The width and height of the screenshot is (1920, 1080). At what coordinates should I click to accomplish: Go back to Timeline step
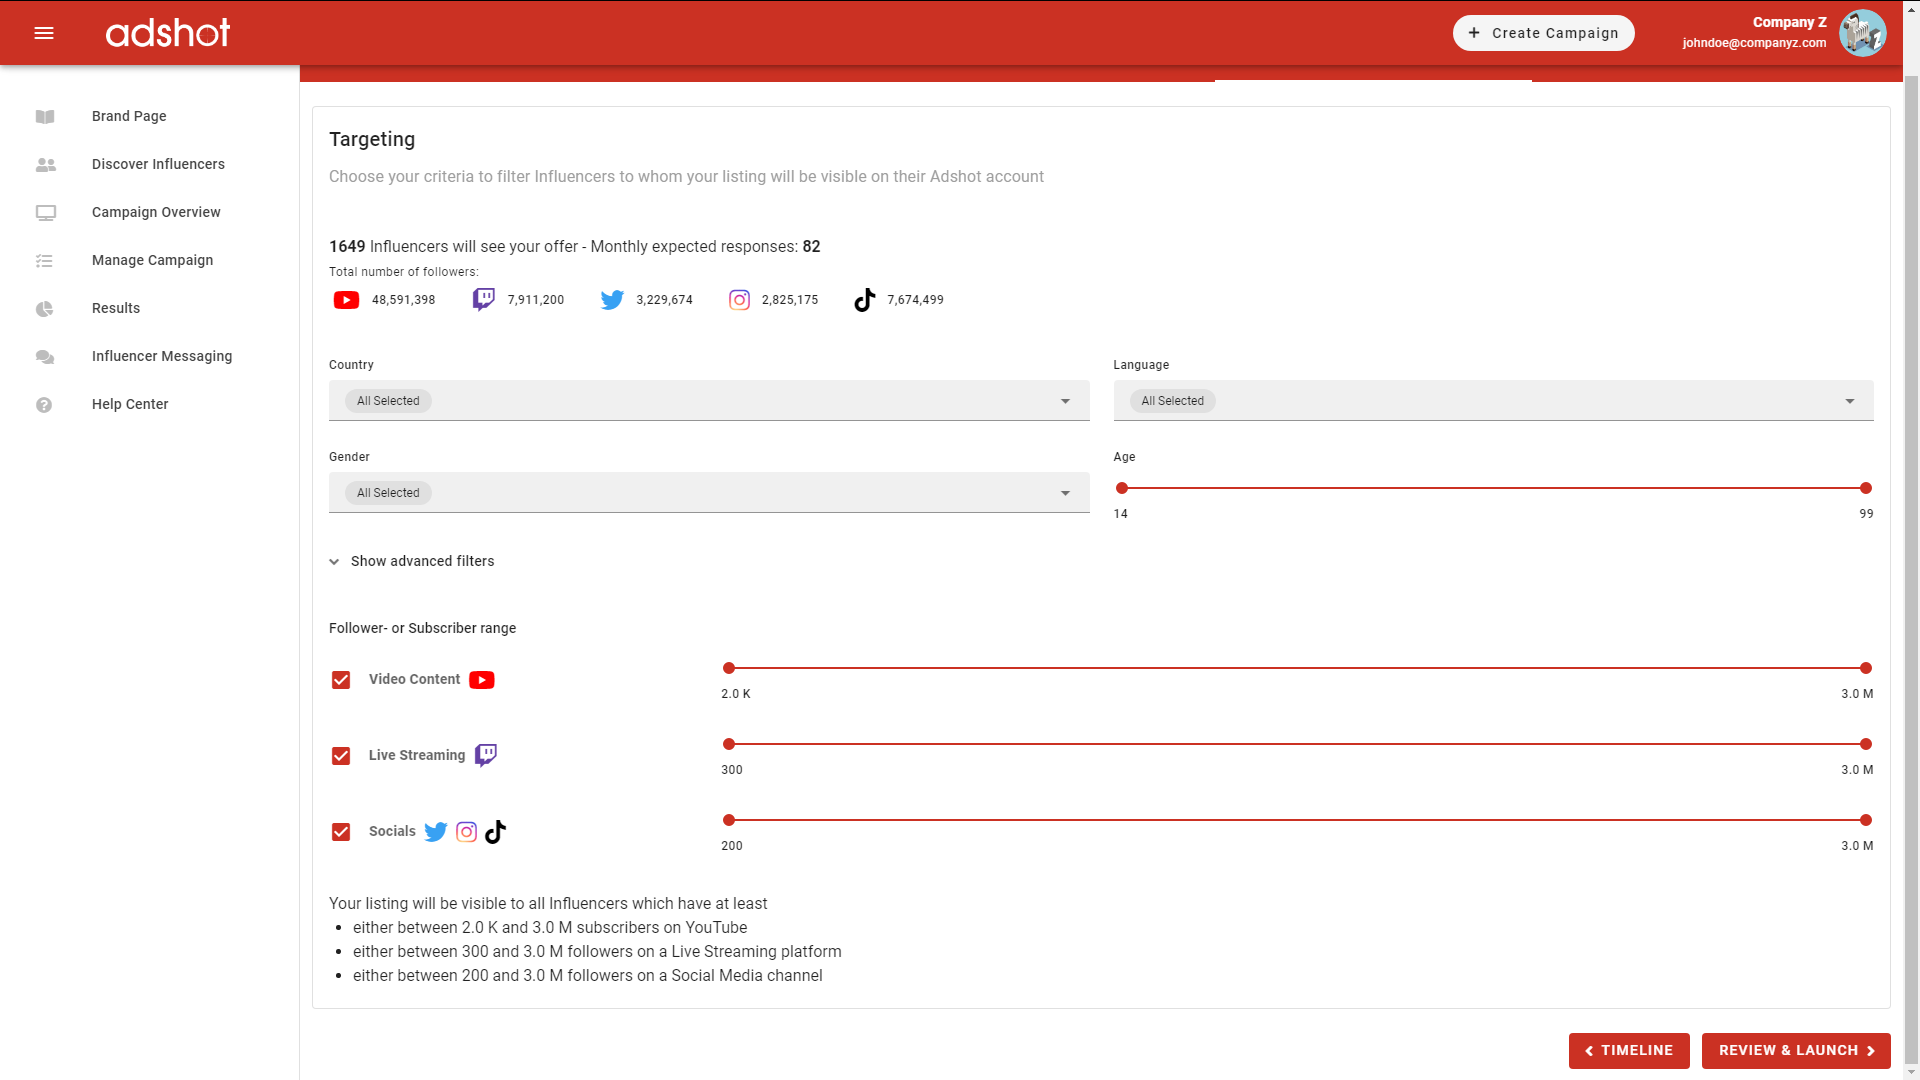pyautogui.click(x=1629, y=1050)
